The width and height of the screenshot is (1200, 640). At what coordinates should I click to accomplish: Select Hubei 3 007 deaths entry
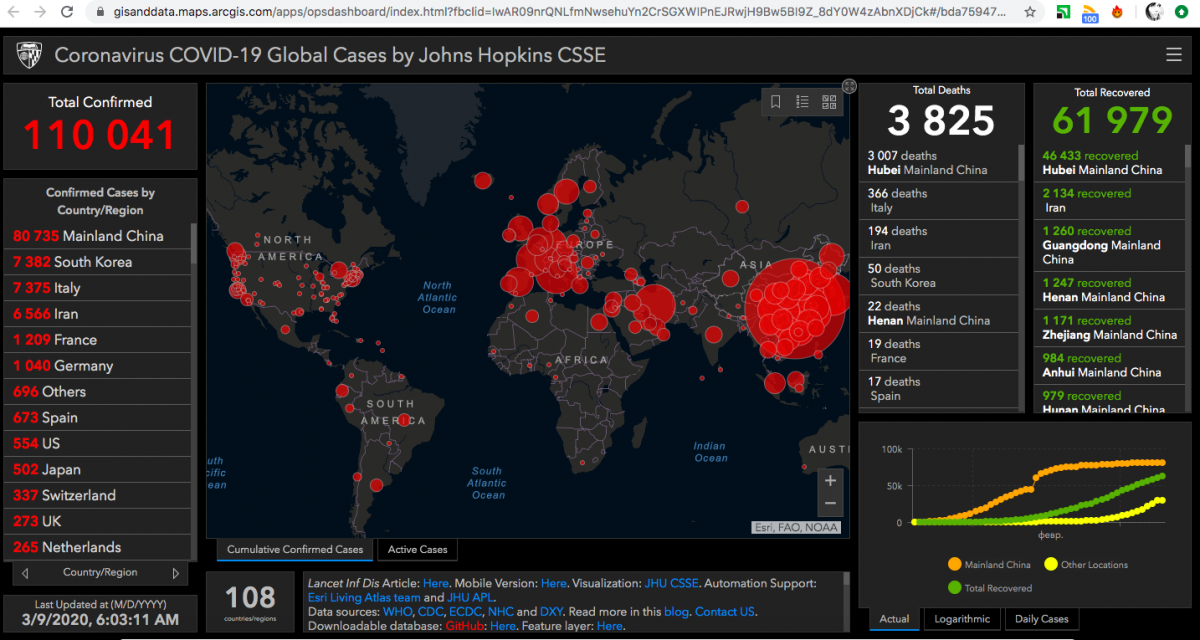939,163
